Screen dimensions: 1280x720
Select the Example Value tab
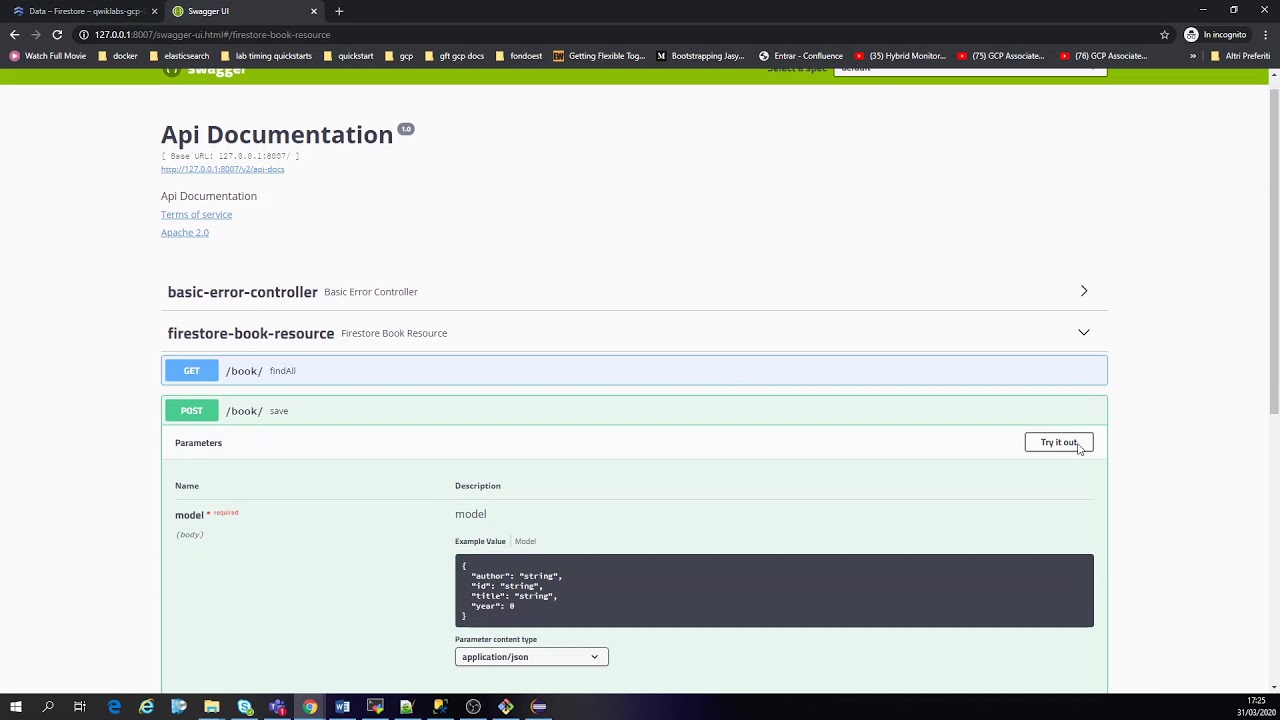480,541
